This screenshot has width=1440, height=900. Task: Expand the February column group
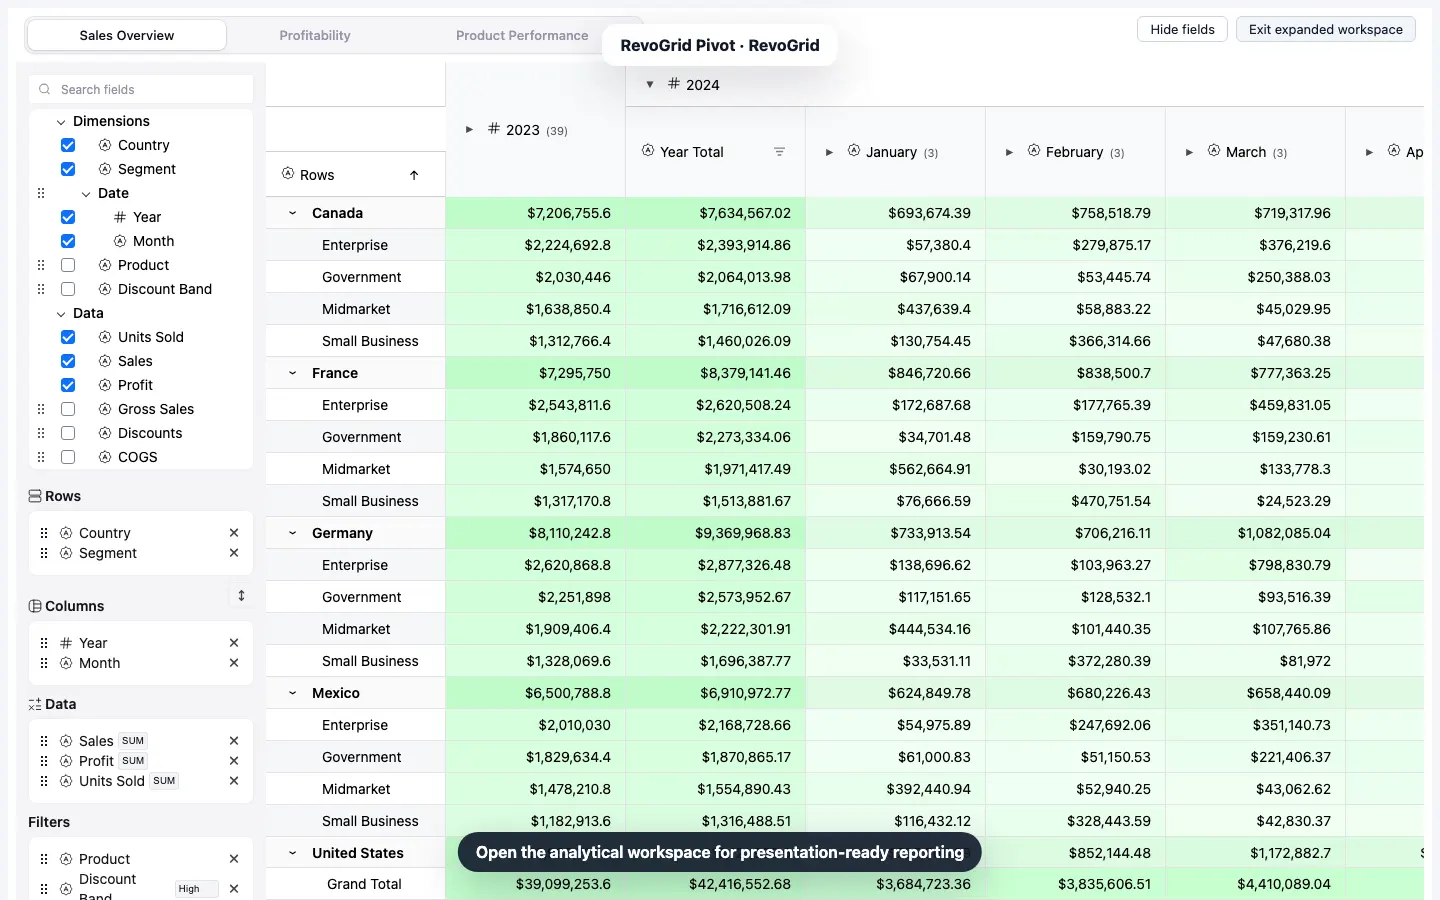[x=1009, y=152]
